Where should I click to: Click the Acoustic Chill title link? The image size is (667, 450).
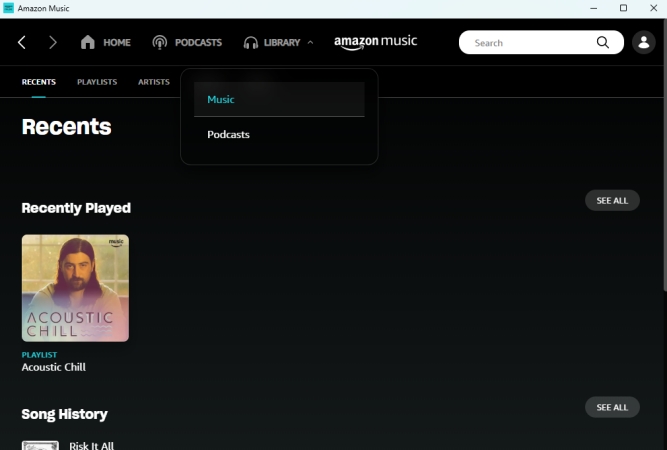tap(54, 367)
